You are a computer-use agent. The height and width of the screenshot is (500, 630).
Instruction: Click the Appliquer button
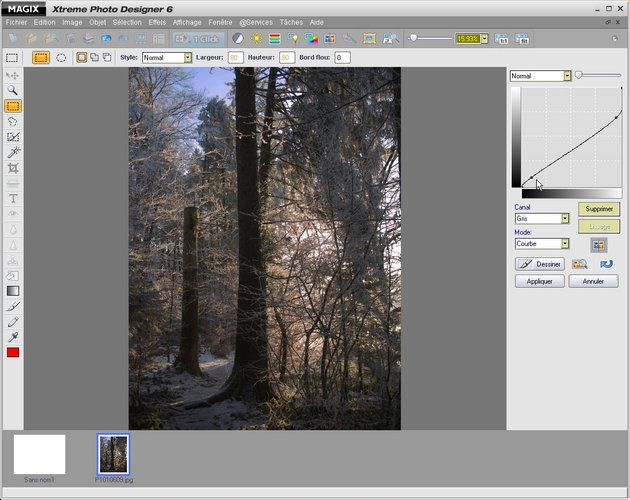pyautogui.click(x=539, y=281)
